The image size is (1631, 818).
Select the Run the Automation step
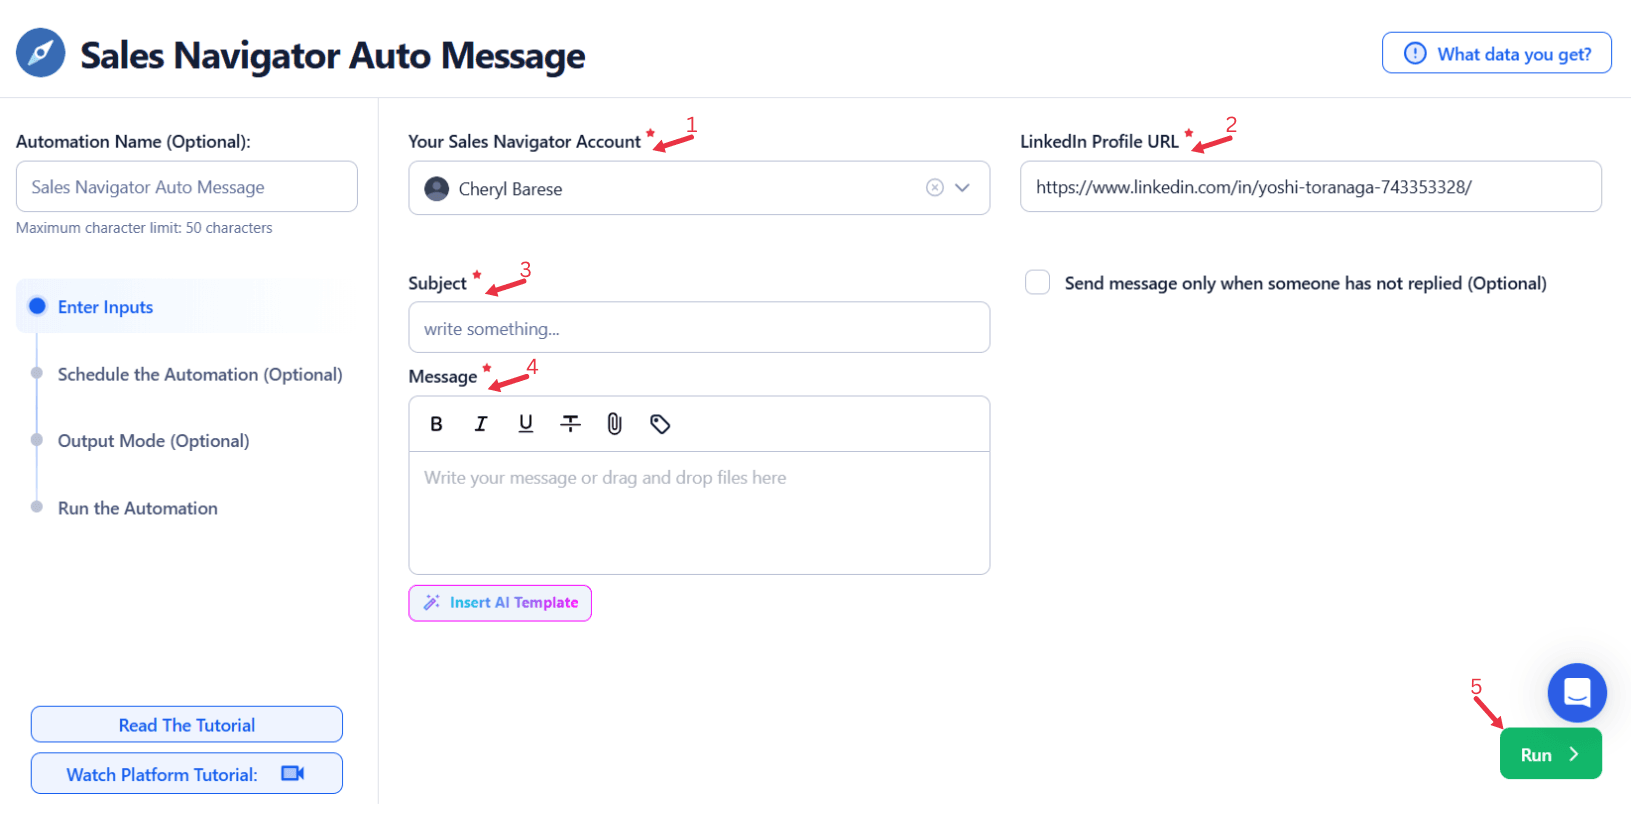(137, 508)
